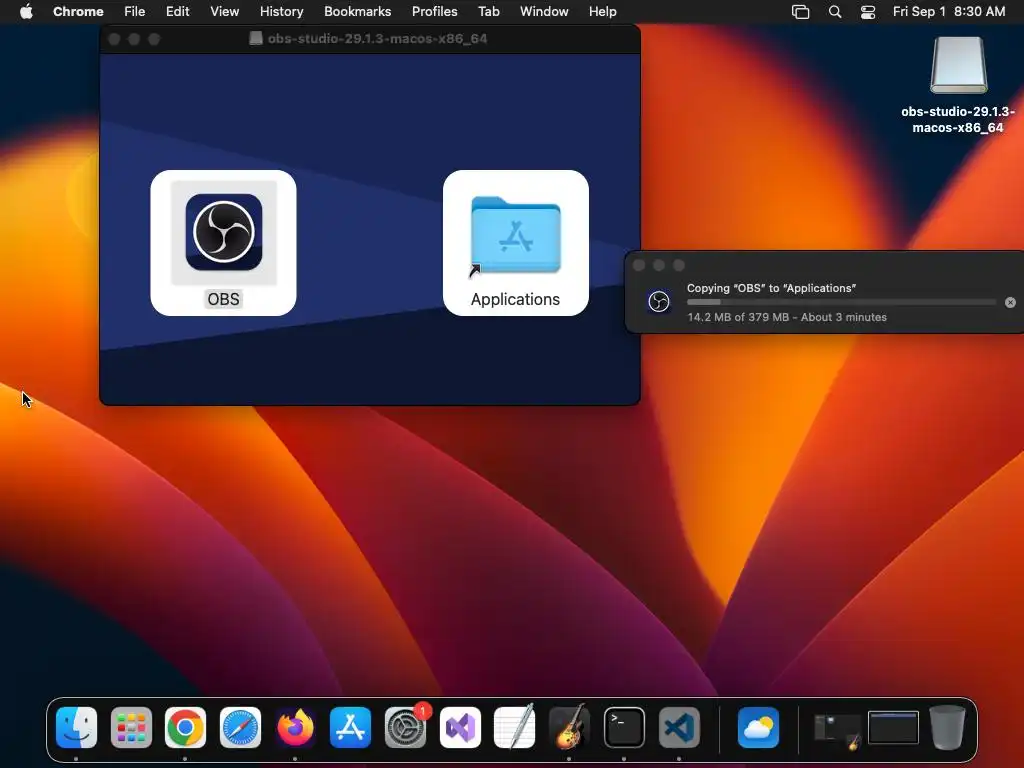Open Stage Manager menu bar icon

tap(801, 12)
